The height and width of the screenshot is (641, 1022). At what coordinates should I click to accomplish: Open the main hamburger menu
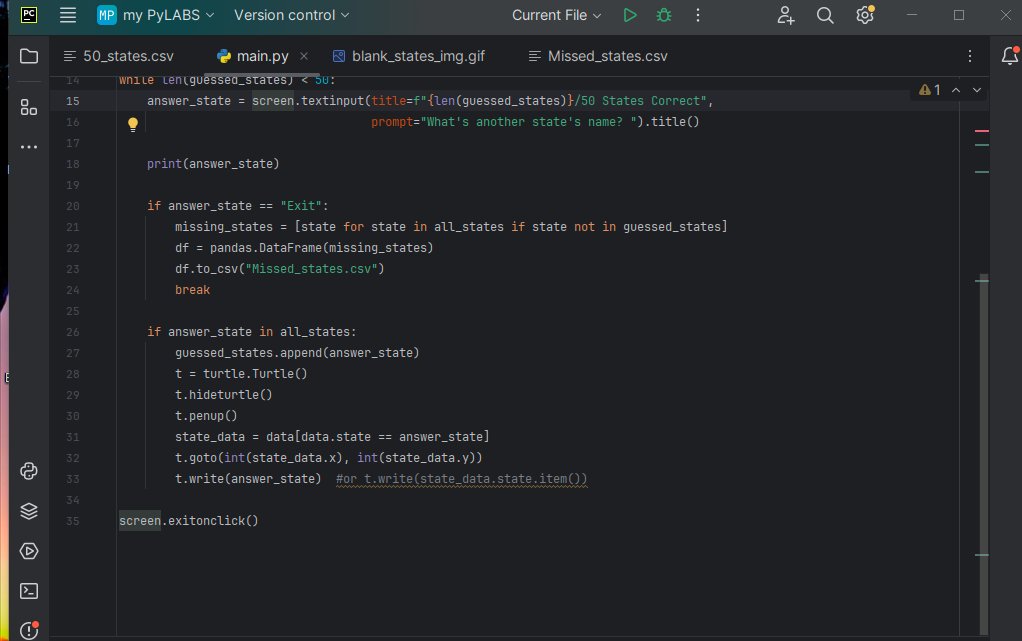[x=68, y=15]
